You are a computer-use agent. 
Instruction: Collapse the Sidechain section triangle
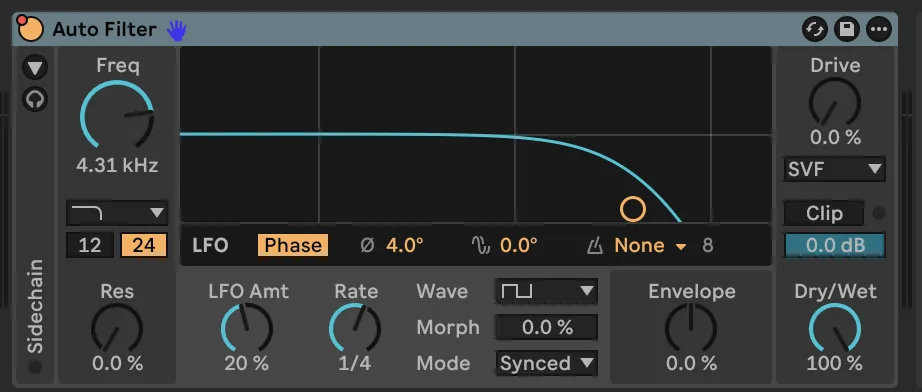click(35, 68)
